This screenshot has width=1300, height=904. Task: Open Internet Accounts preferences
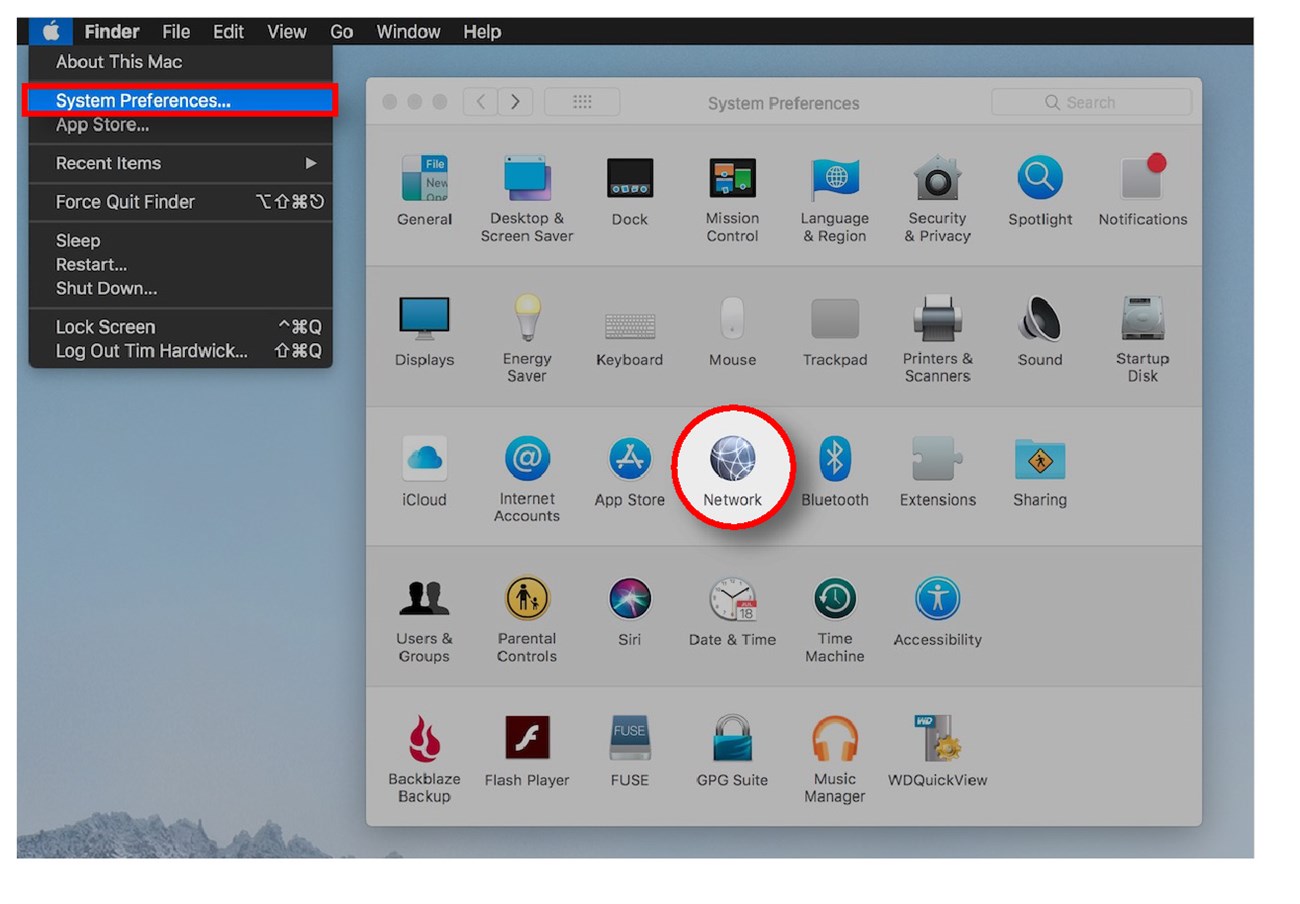click(x=527, y=479)
